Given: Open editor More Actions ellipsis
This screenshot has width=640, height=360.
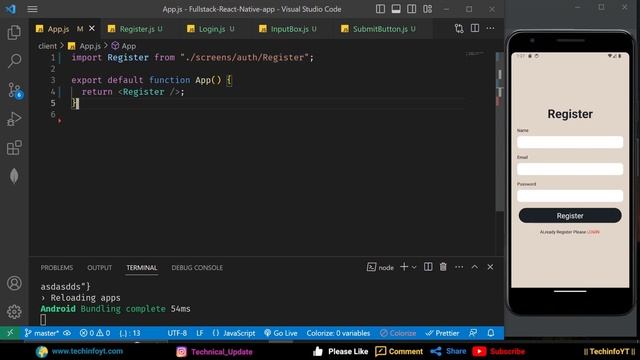Looking at the screenshot, I should click(490, 28).
